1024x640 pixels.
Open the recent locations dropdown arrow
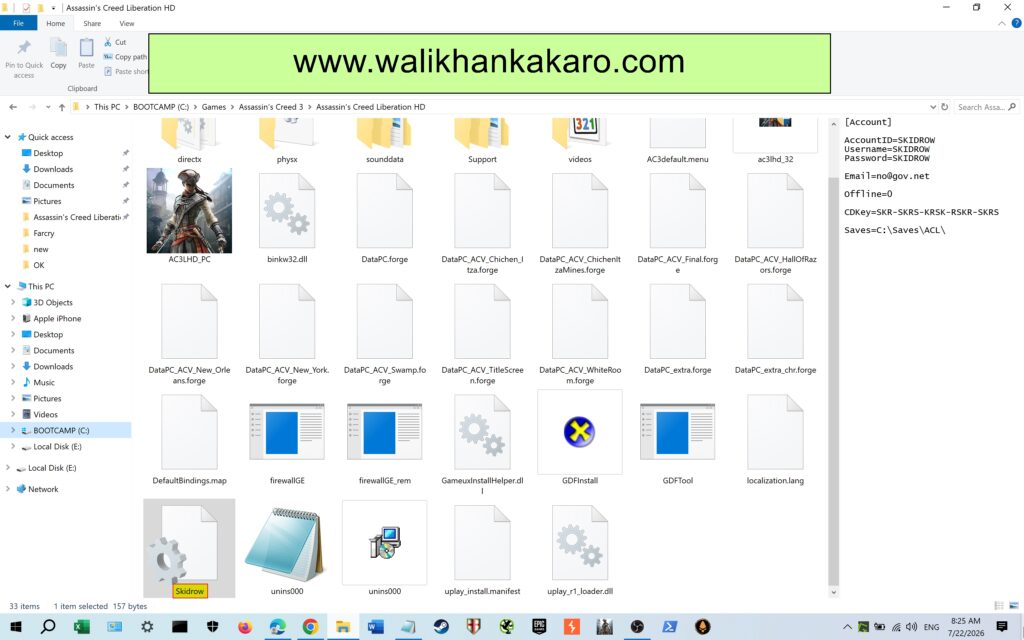pos(48,107)
